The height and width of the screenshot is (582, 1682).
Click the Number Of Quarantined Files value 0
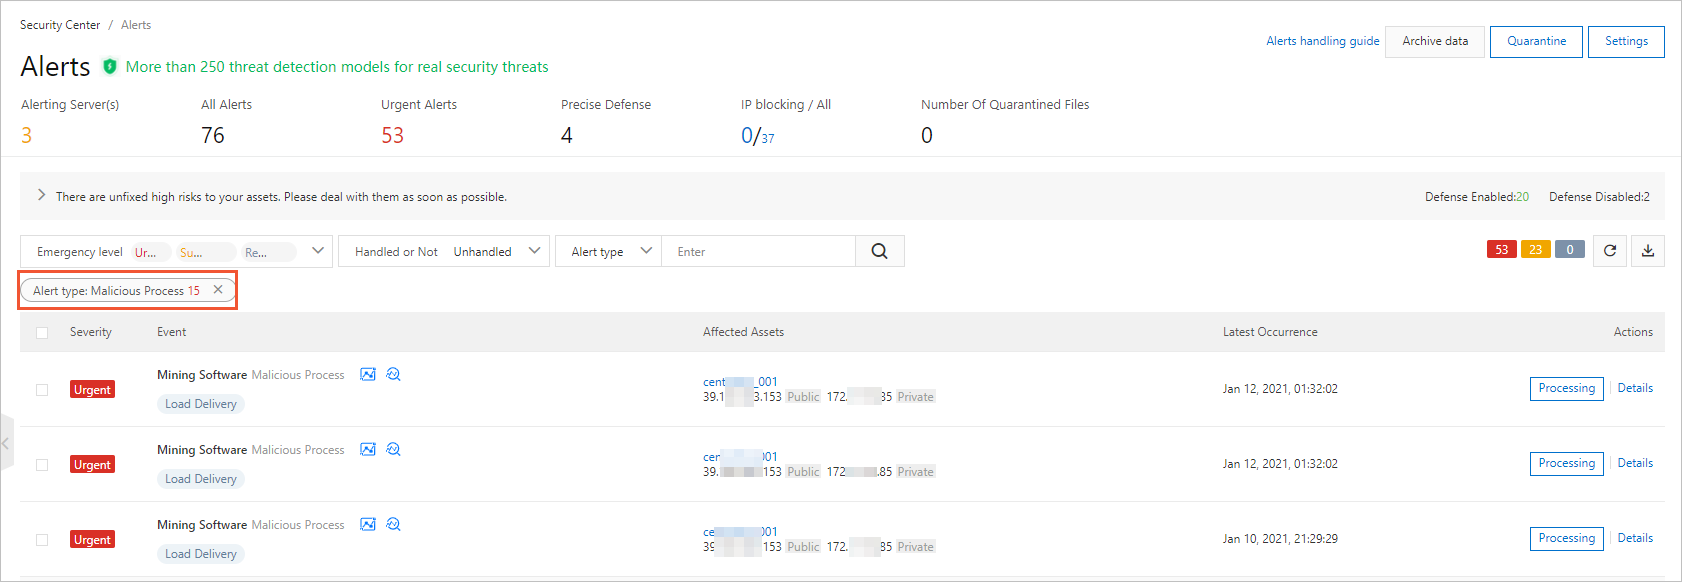[927, 135]
